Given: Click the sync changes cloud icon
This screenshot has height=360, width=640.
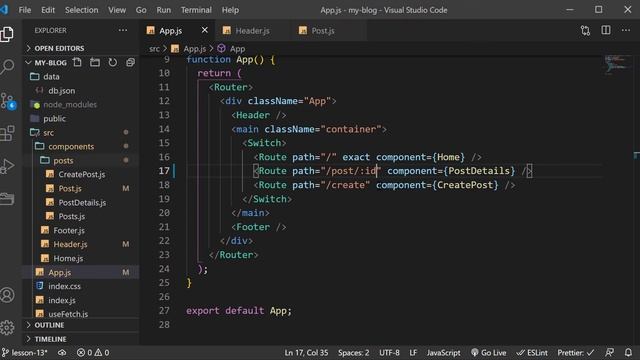Looking at the screenshot, I should (62, 352).
